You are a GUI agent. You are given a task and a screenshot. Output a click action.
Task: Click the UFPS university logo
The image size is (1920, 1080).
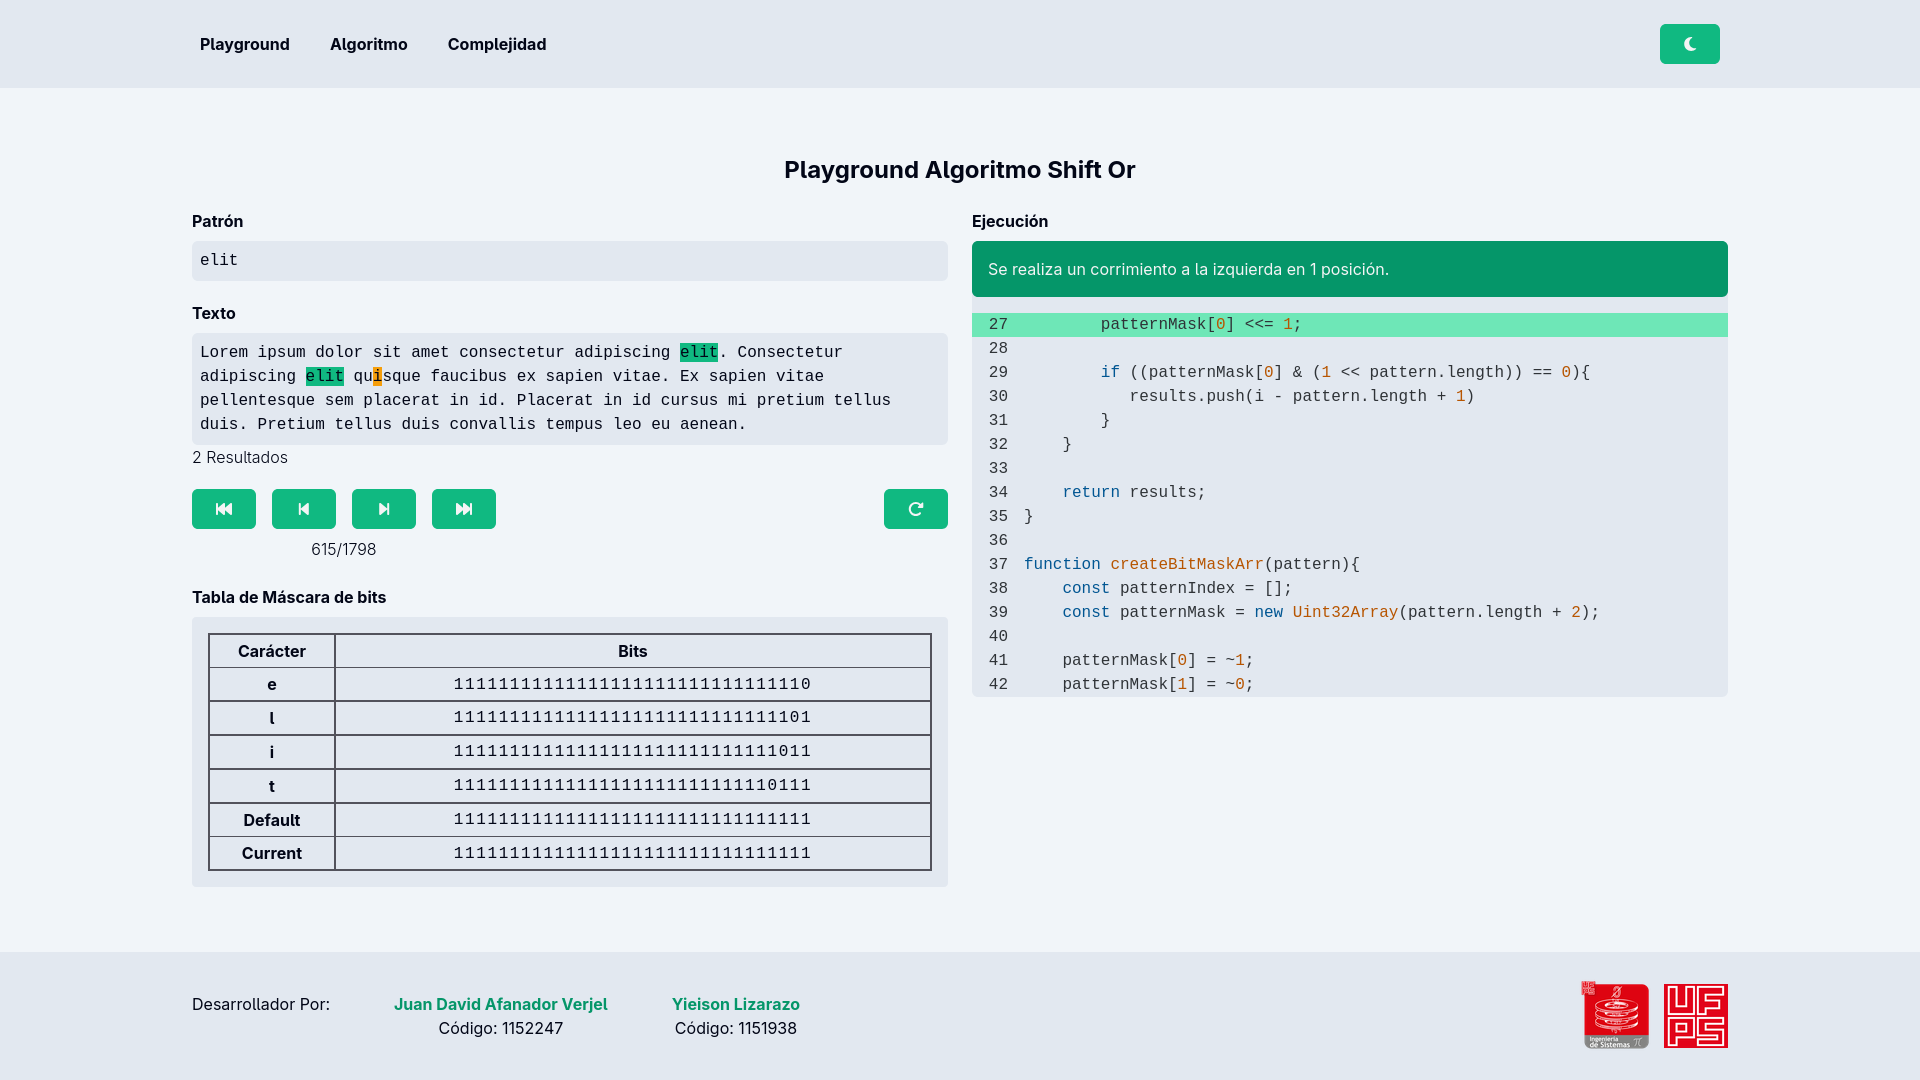point(1695,1015)
